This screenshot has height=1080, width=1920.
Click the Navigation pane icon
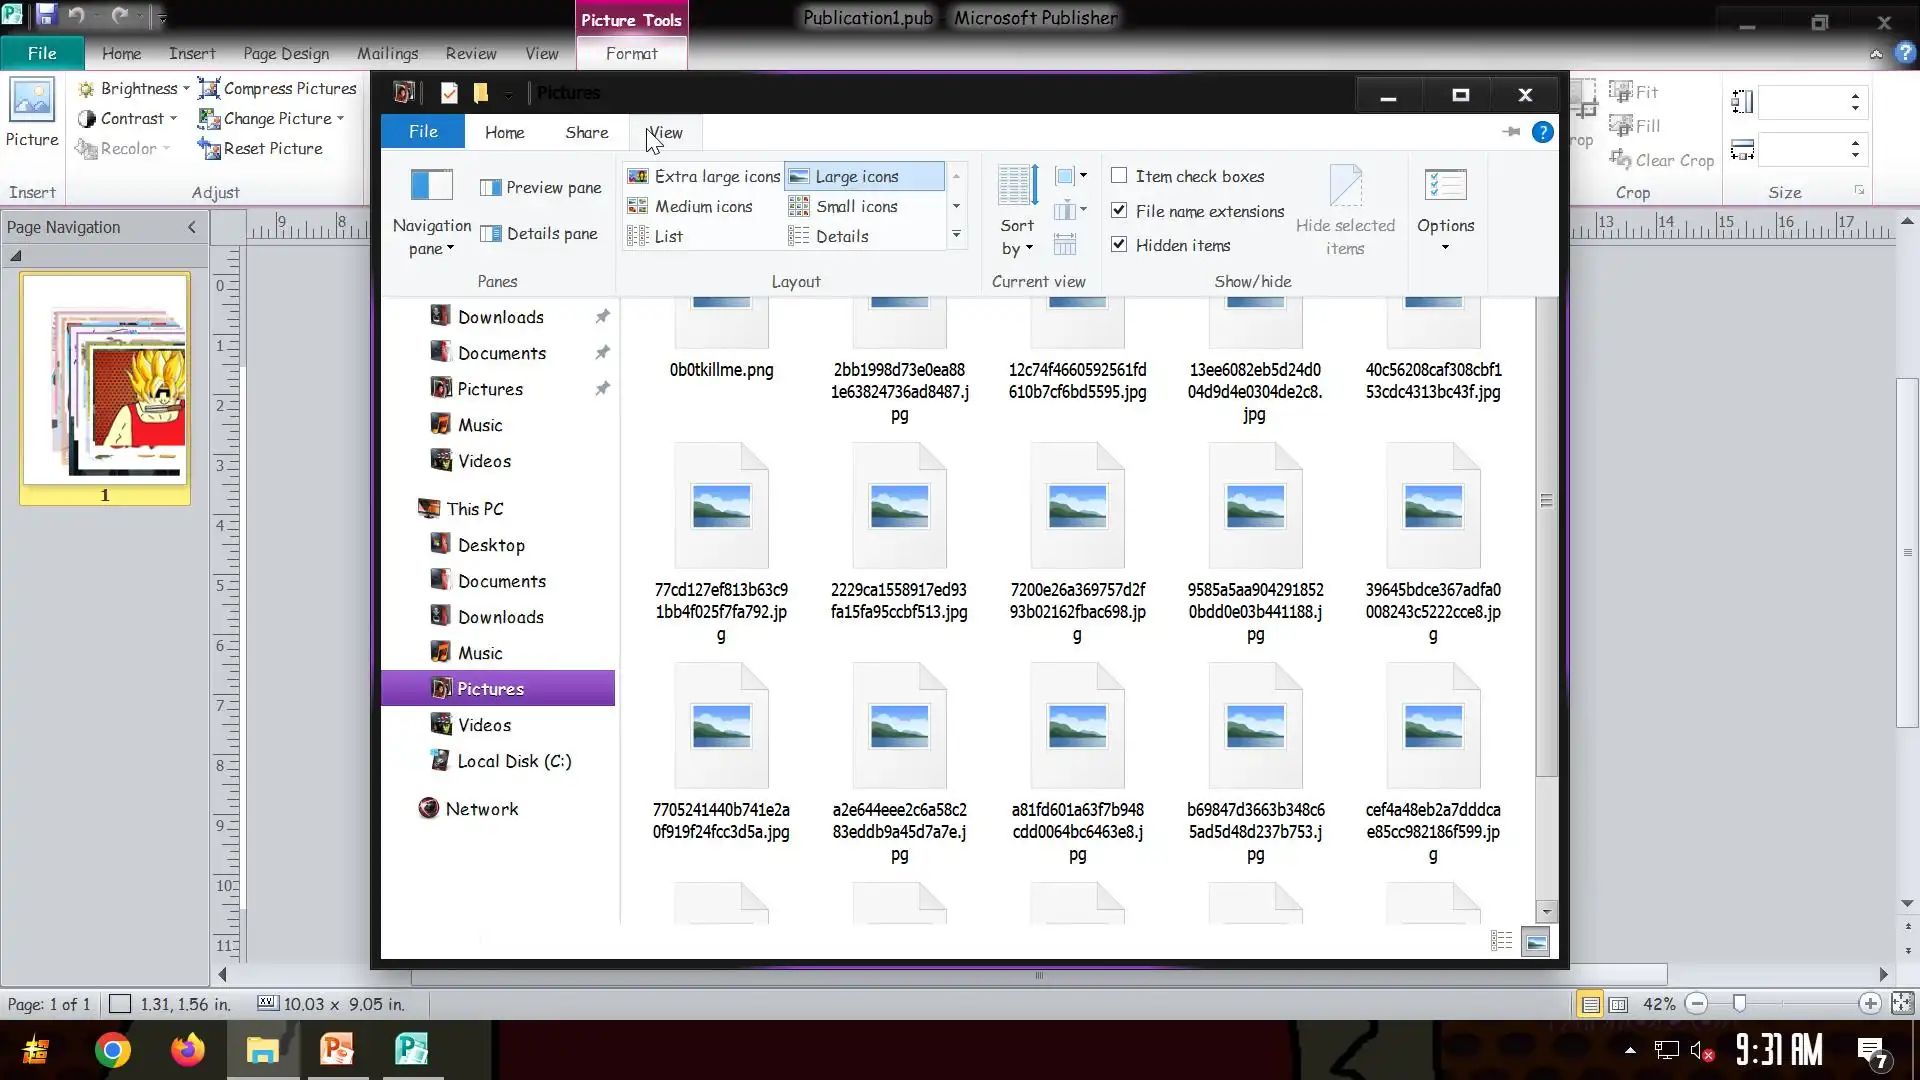pos(431,186)
